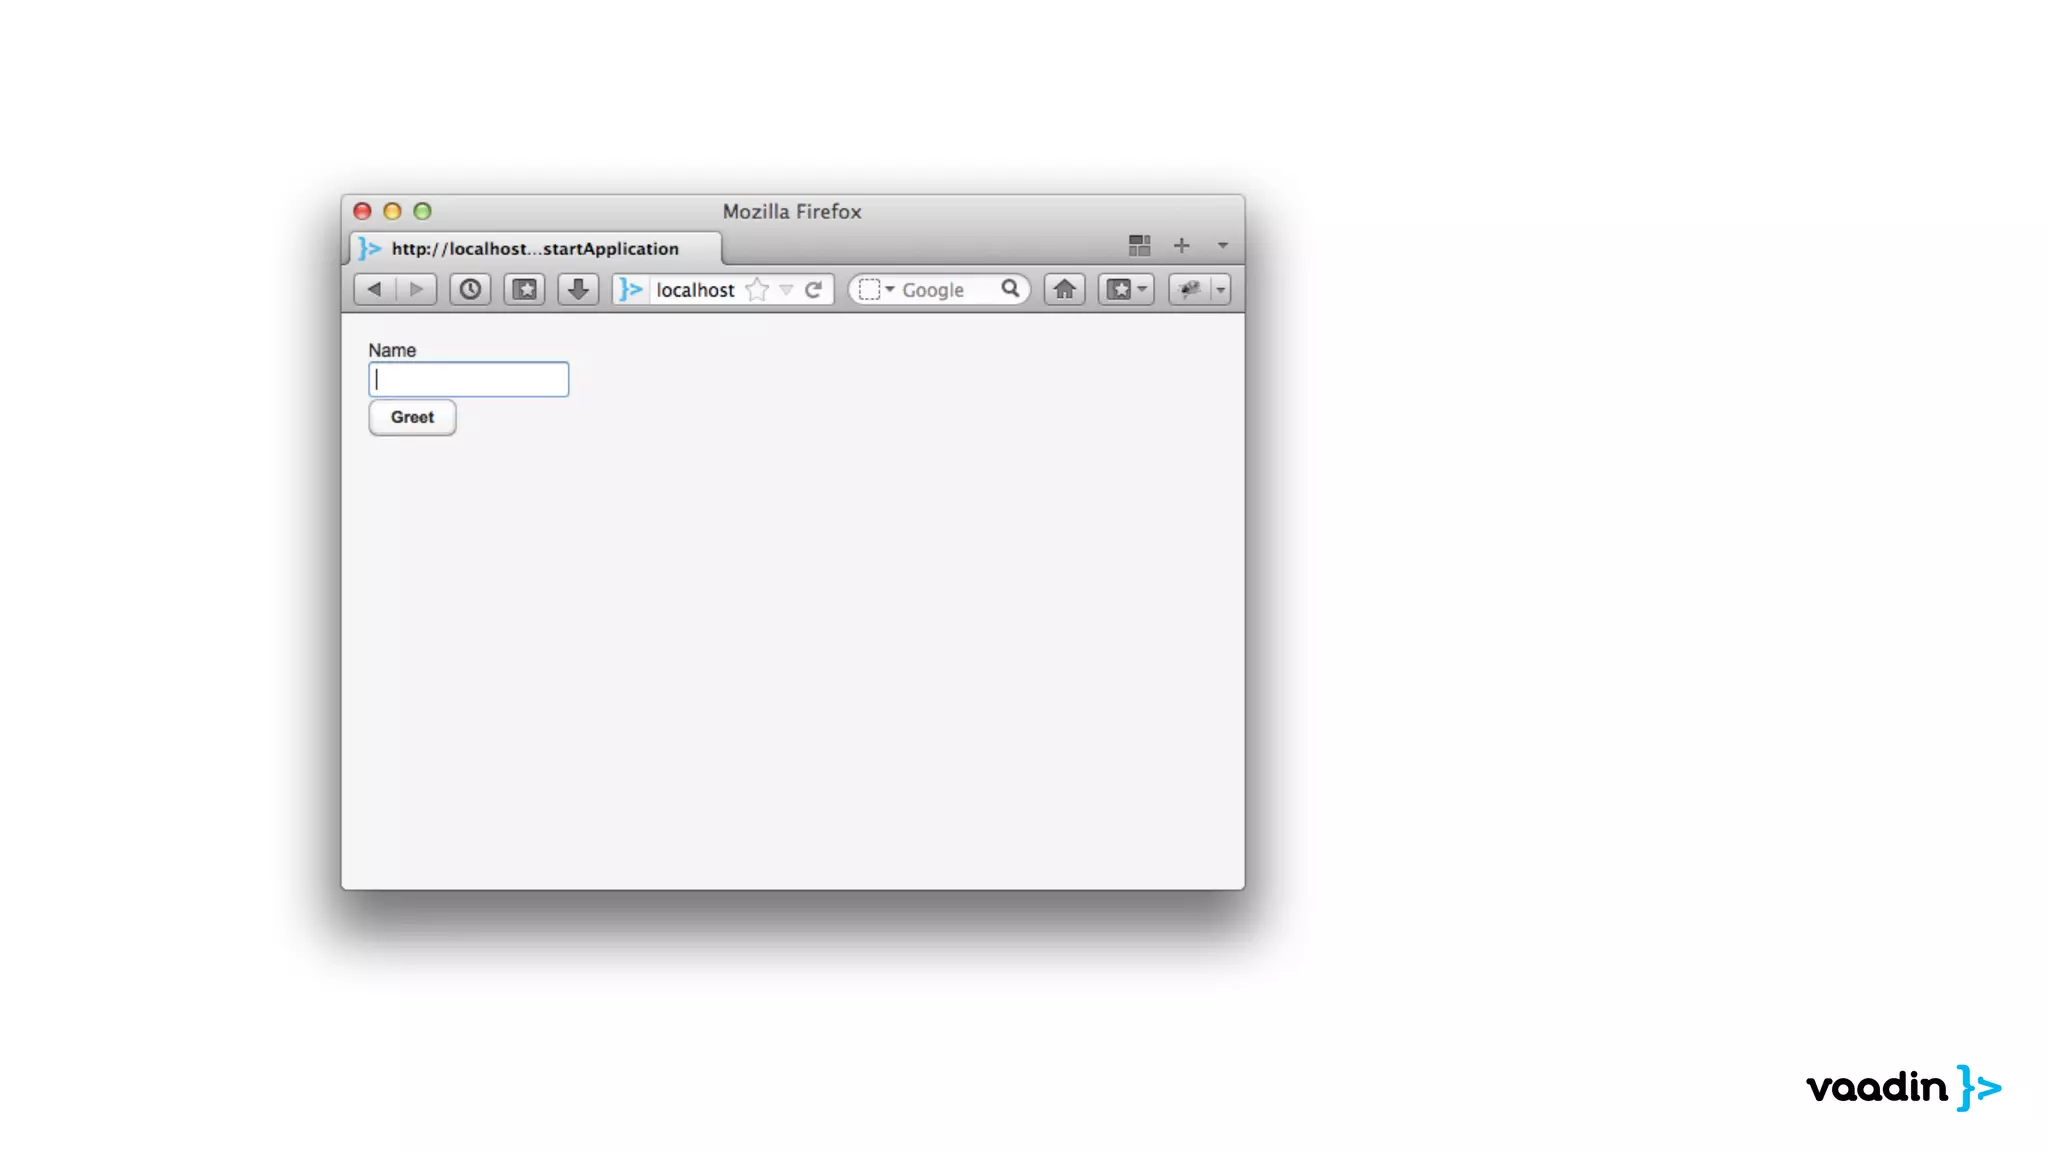Click into the Name text field
This screenshot has width=2048, height=1152.
tap(468, 380)
